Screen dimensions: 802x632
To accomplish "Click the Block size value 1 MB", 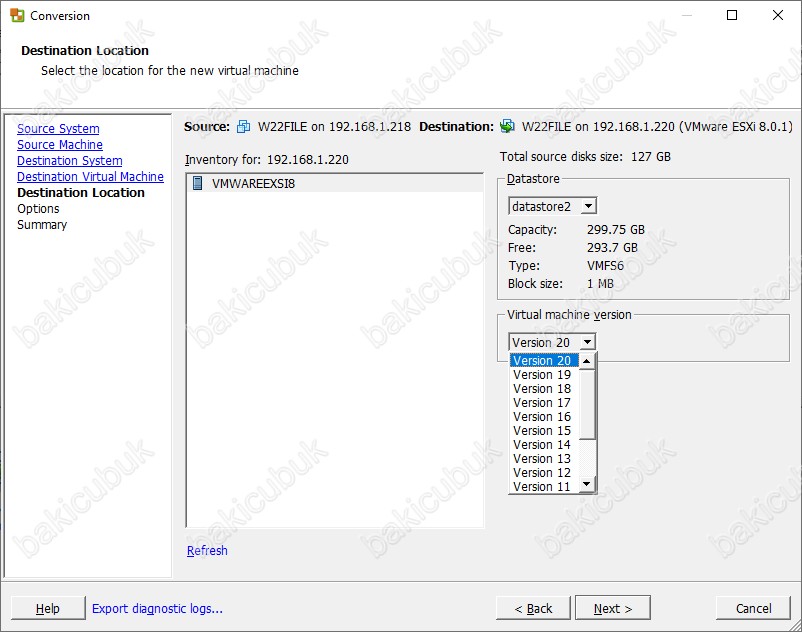I will (600, 283).
